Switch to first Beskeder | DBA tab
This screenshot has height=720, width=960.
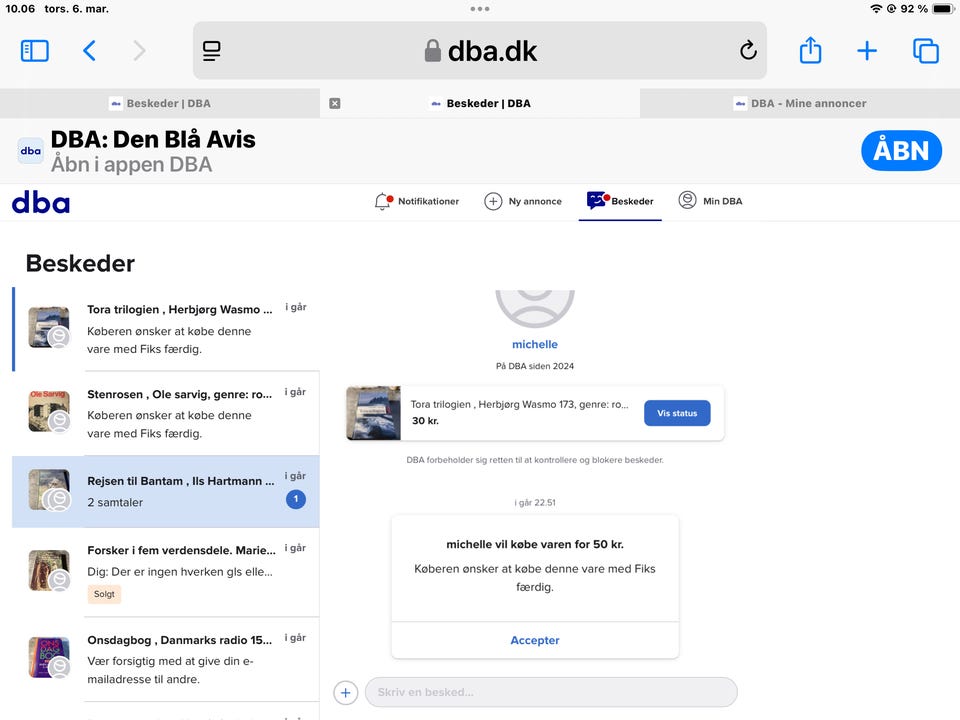pyautogui.click(x=160, y=103)
